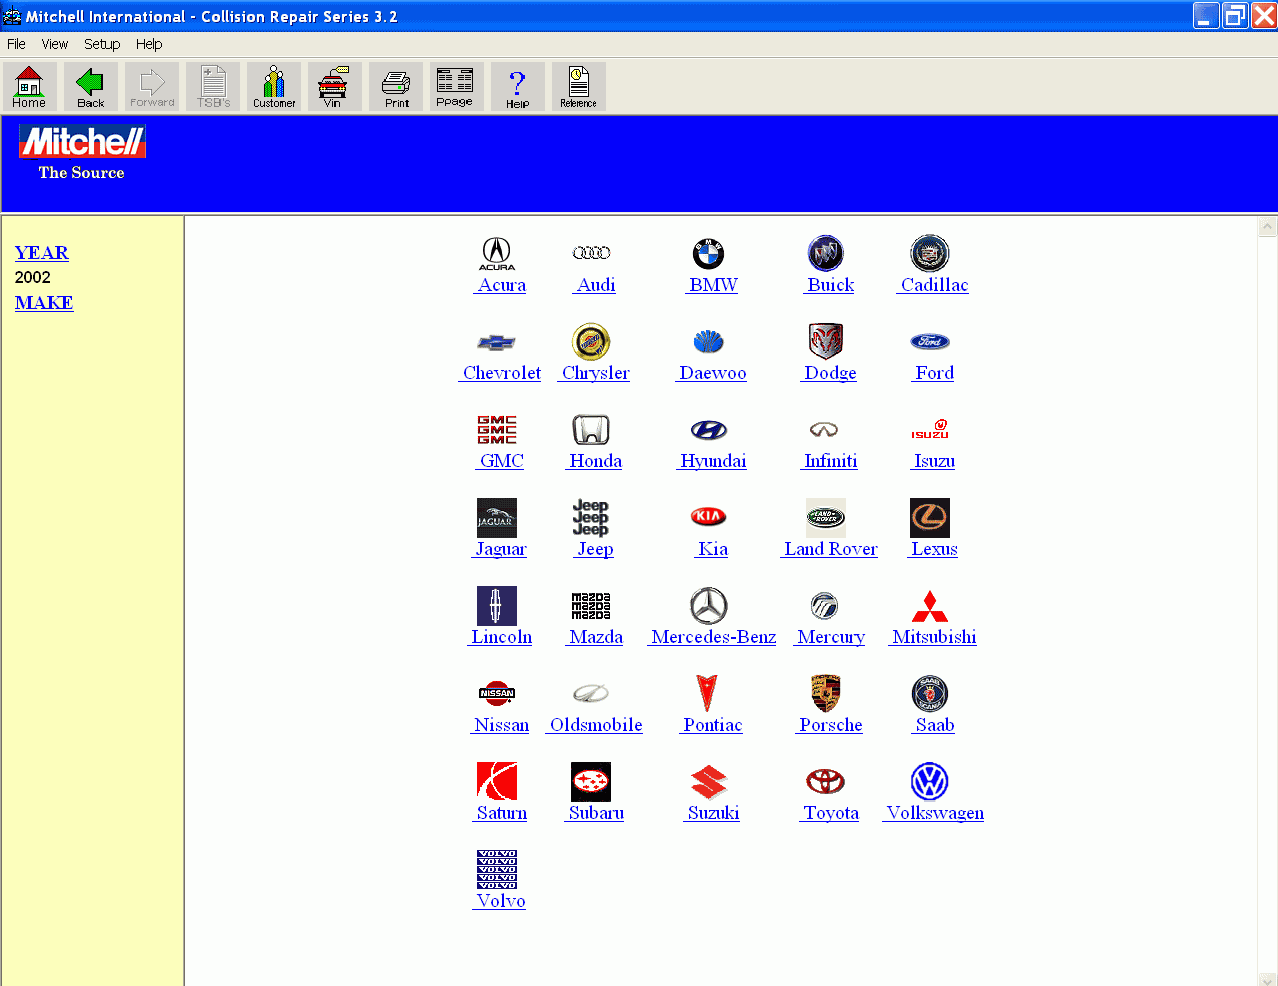The width and height of the screenshot is (1278, 986).
Task: Select the Land Rover logo
Action: pyautogui.click(x=826, y=518)
